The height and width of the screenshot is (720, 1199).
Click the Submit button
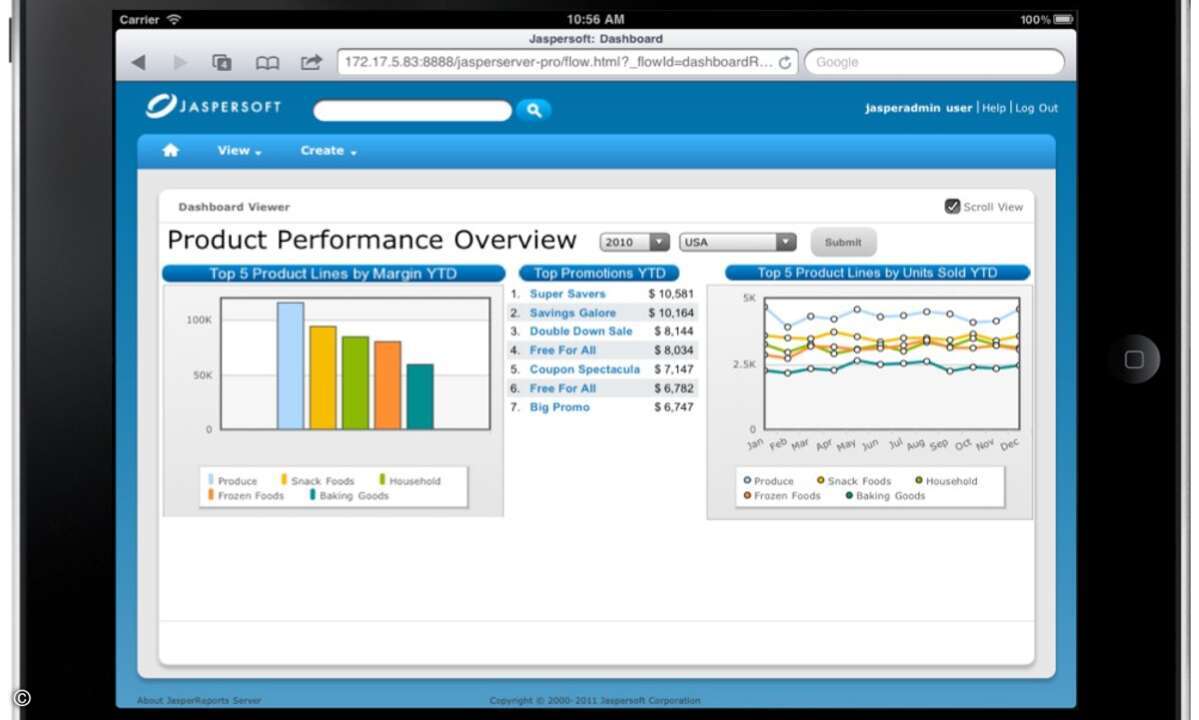(x=843, y=242)
